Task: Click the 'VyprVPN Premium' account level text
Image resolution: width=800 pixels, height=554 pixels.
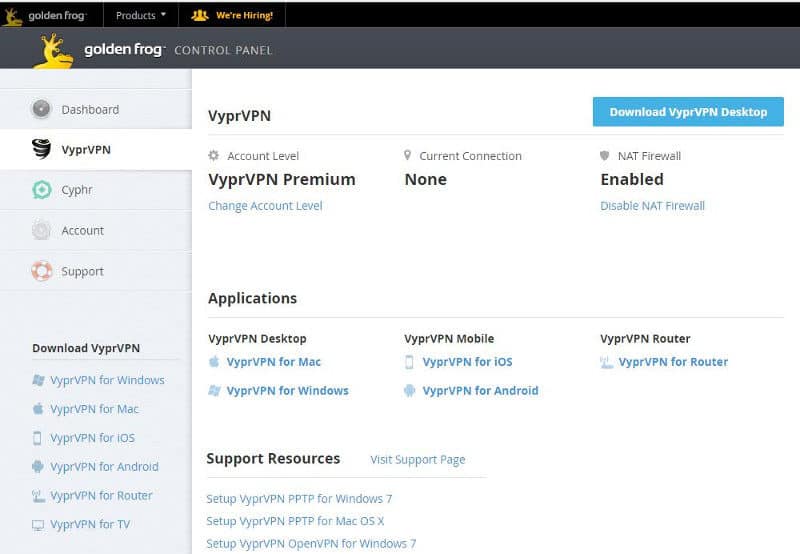Action: 282,180
